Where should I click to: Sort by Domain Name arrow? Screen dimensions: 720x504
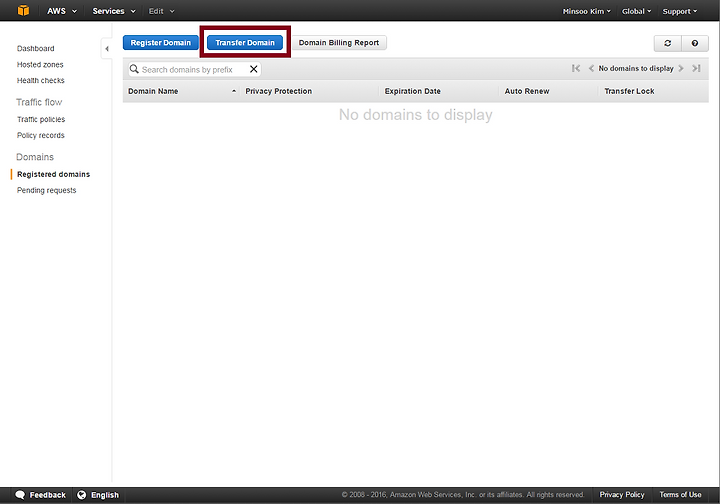point(234,91)
